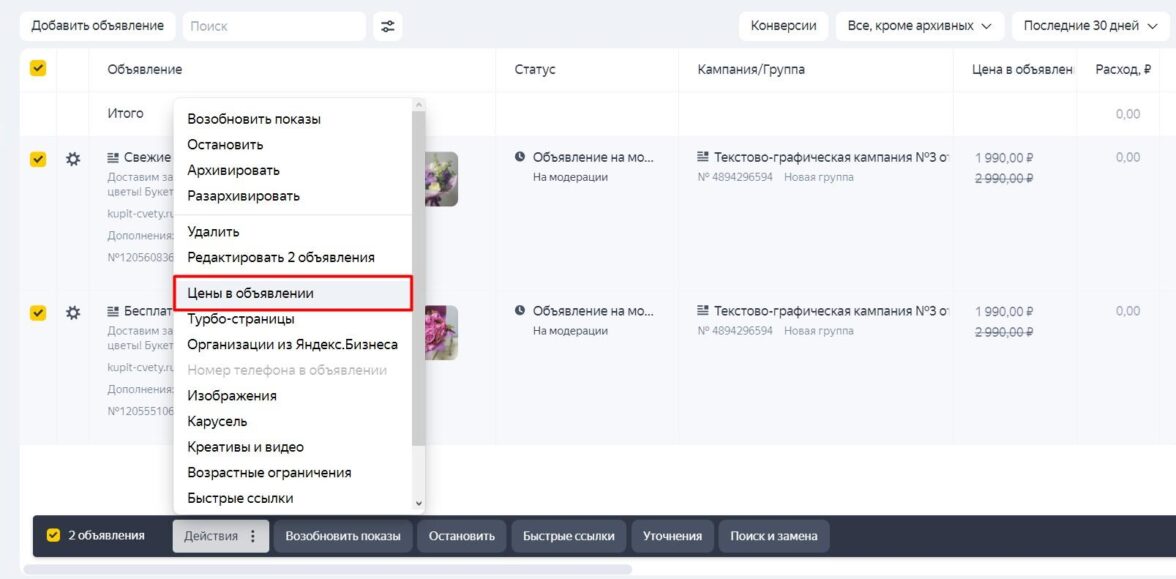Click the three-dot icon on Действия button

[252, 536]
